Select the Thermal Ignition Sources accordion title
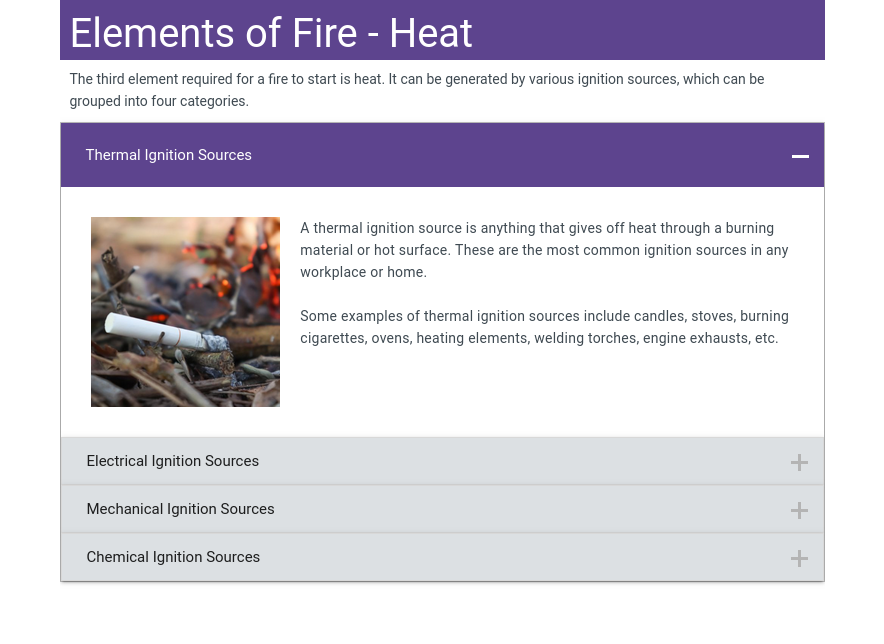 pos(169,155)
